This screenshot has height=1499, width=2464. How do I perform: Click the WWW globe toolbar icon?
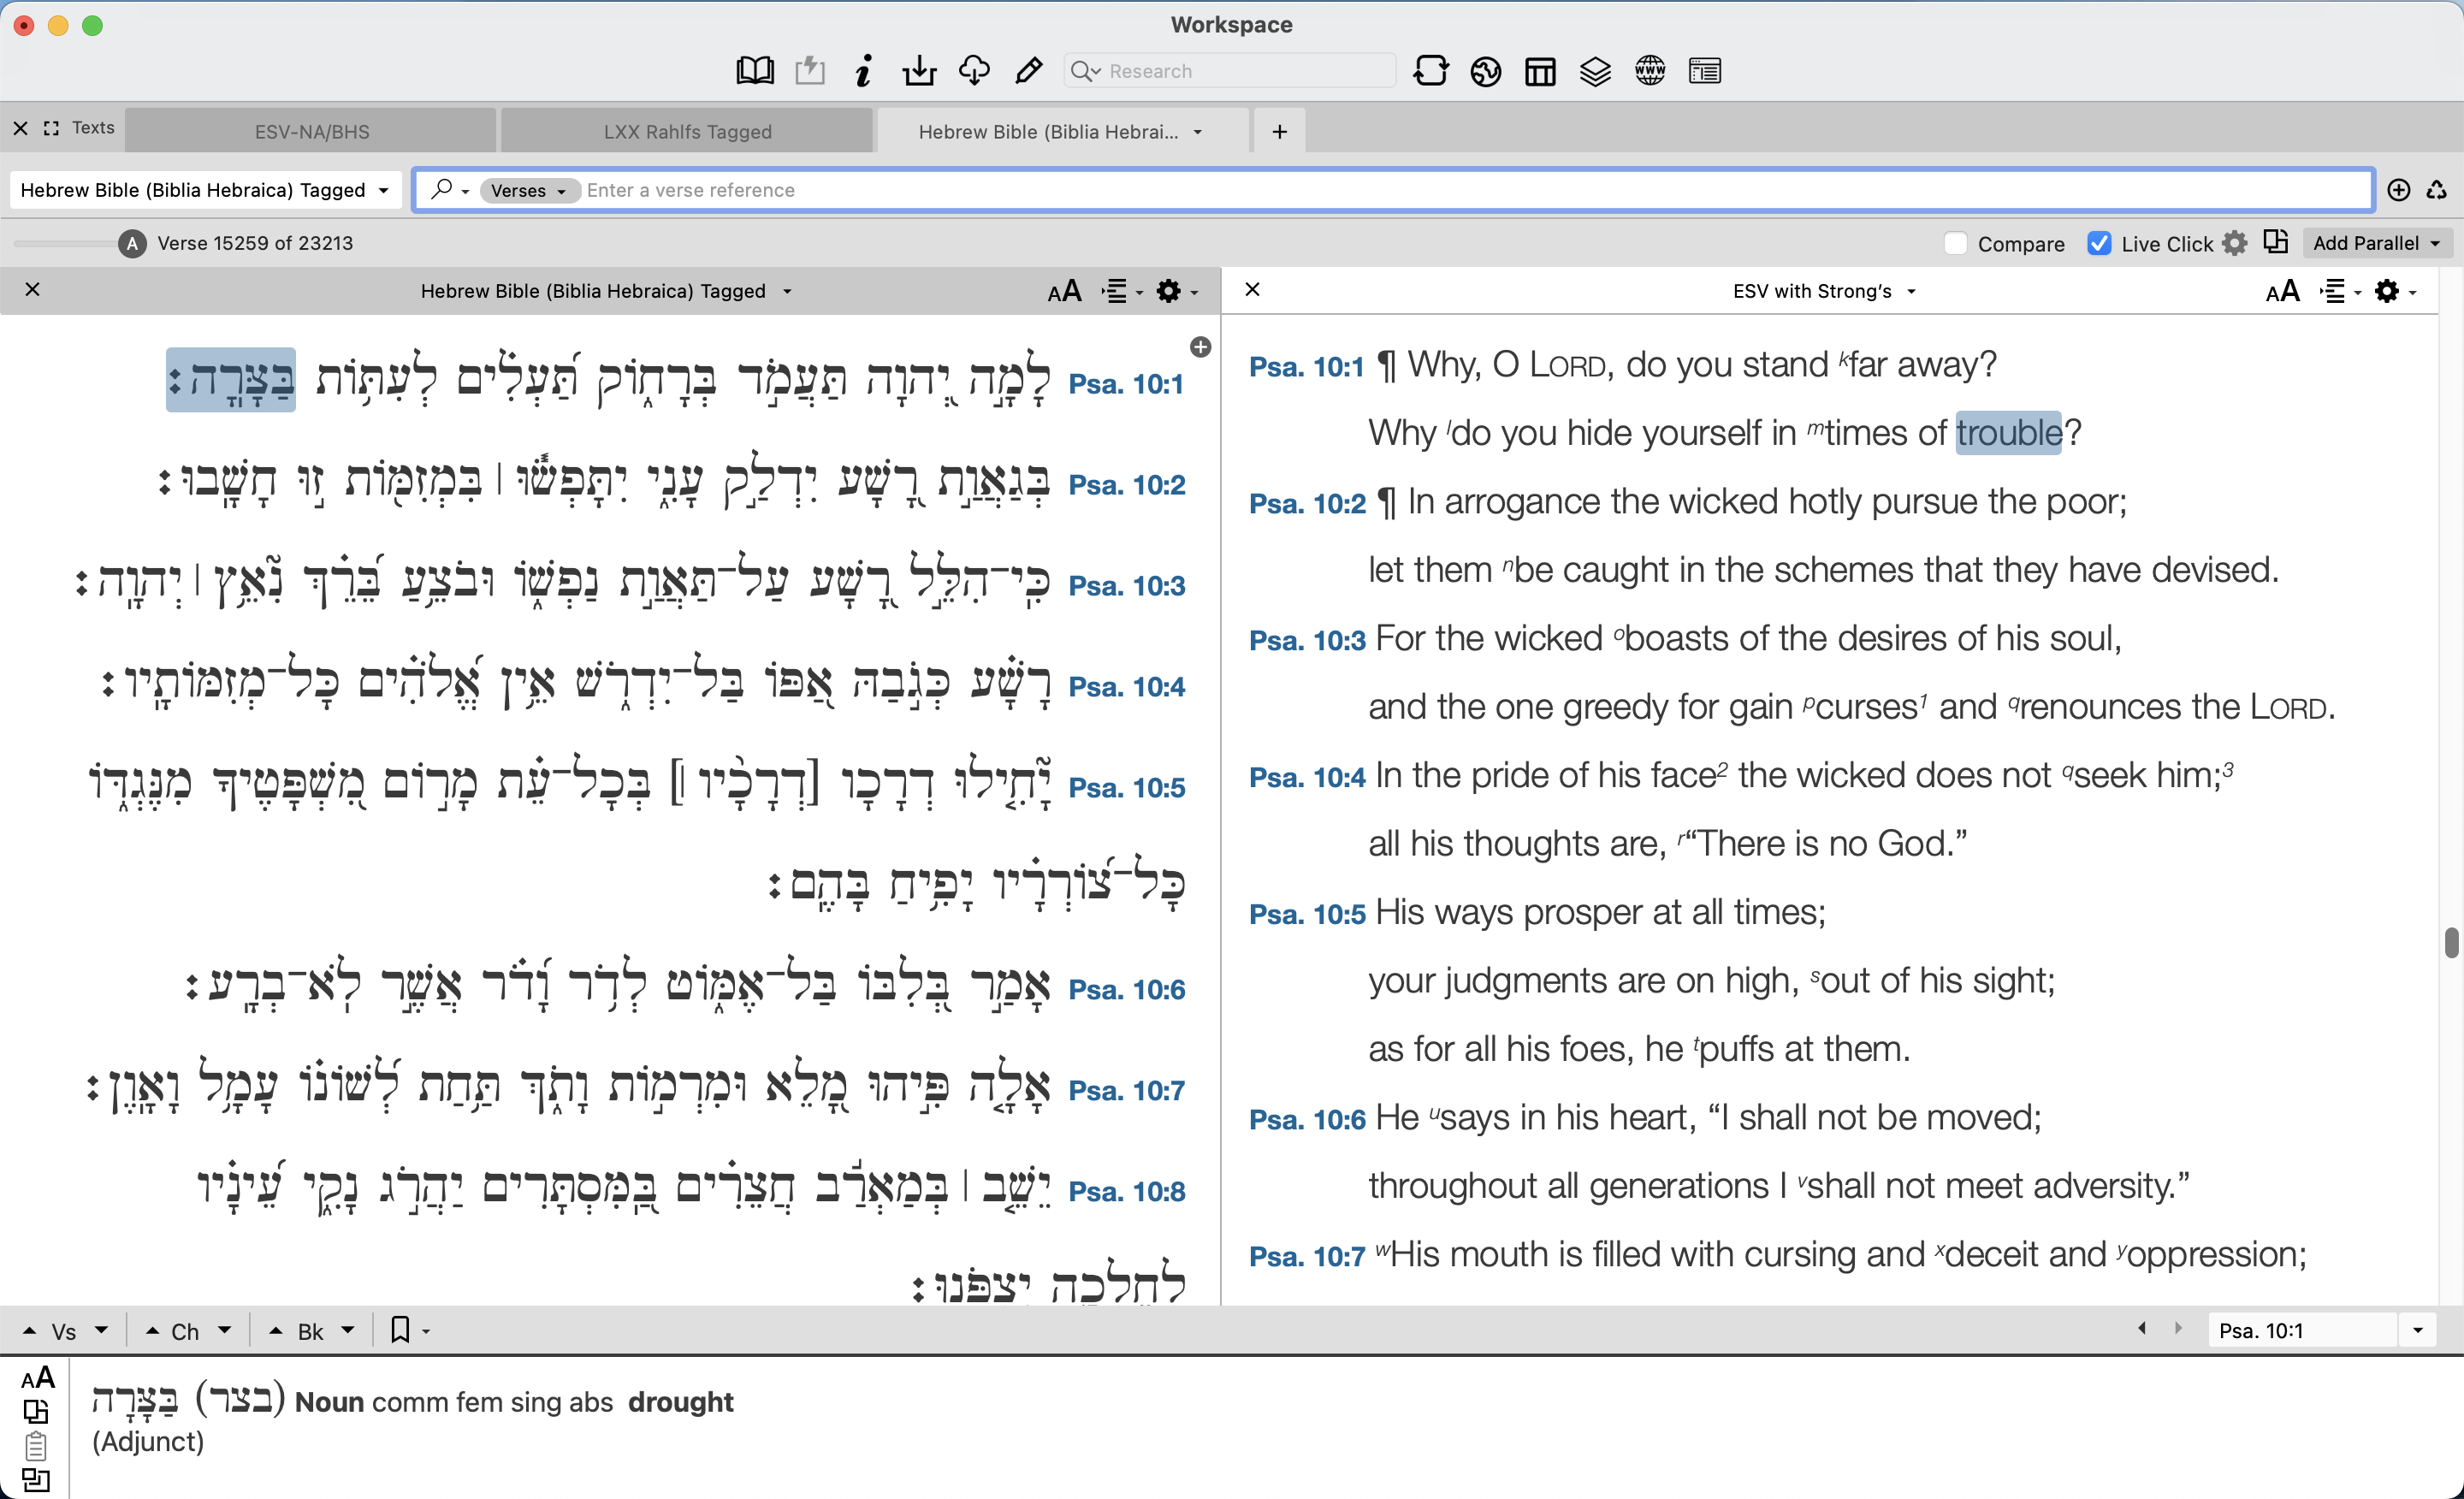tap(1650, 71)
